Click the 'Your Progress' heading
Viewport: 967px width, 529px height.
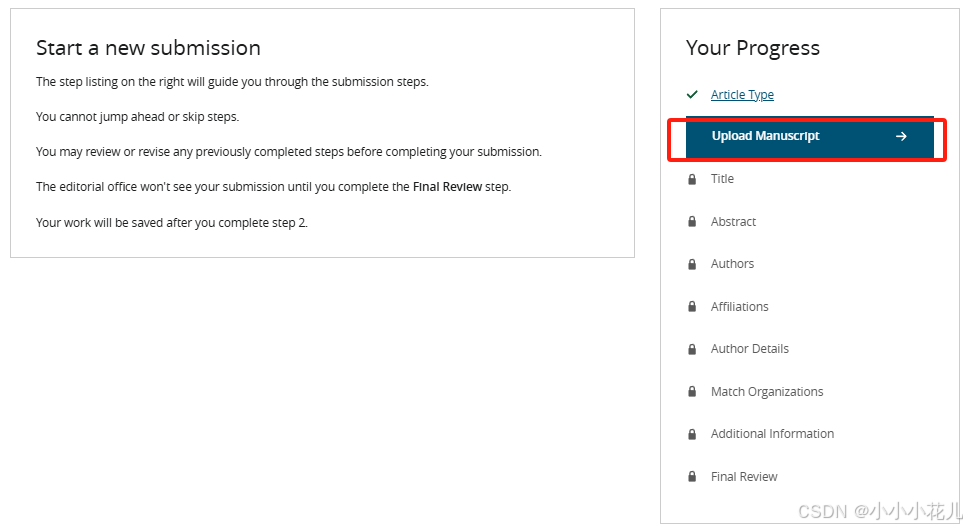tap(752, 48)
